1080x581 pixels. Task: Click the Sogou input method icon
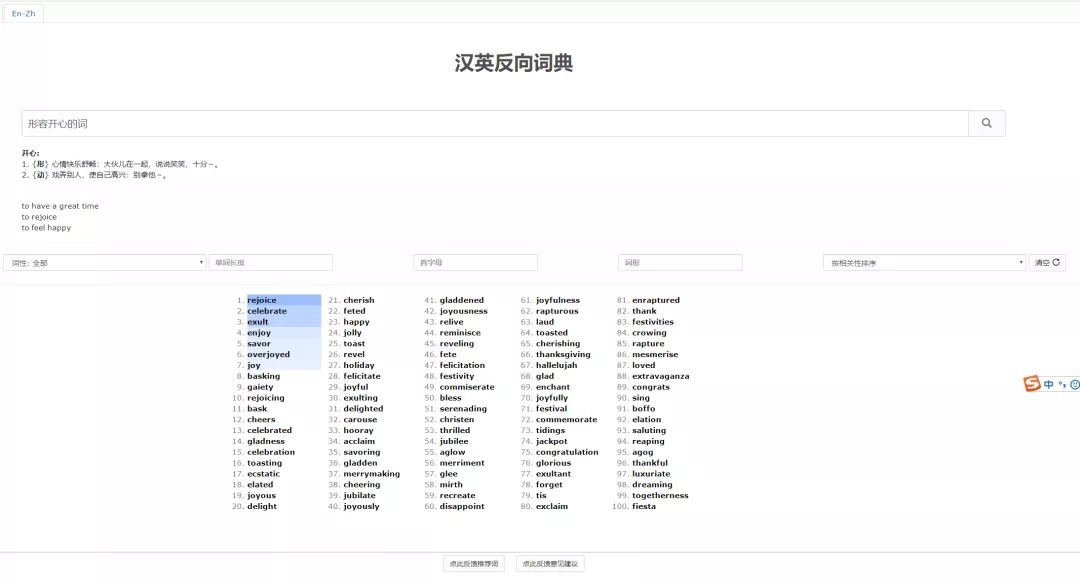pyautogui.click(x=1032, y=384)
